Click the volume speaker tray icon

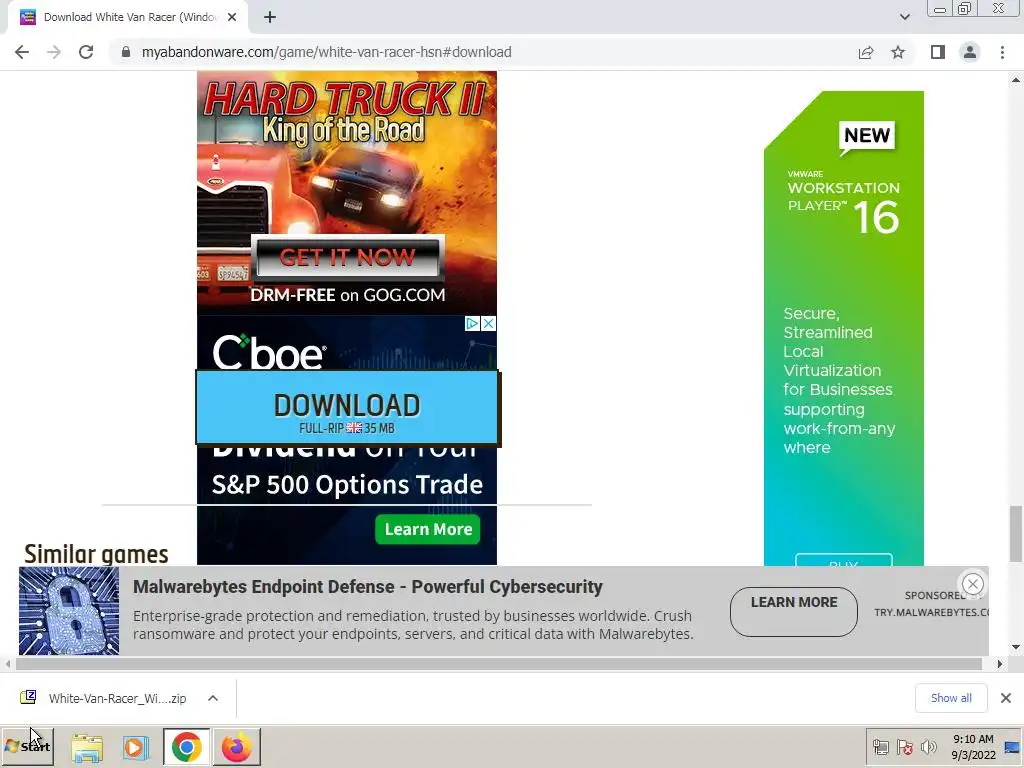(928, 747)
